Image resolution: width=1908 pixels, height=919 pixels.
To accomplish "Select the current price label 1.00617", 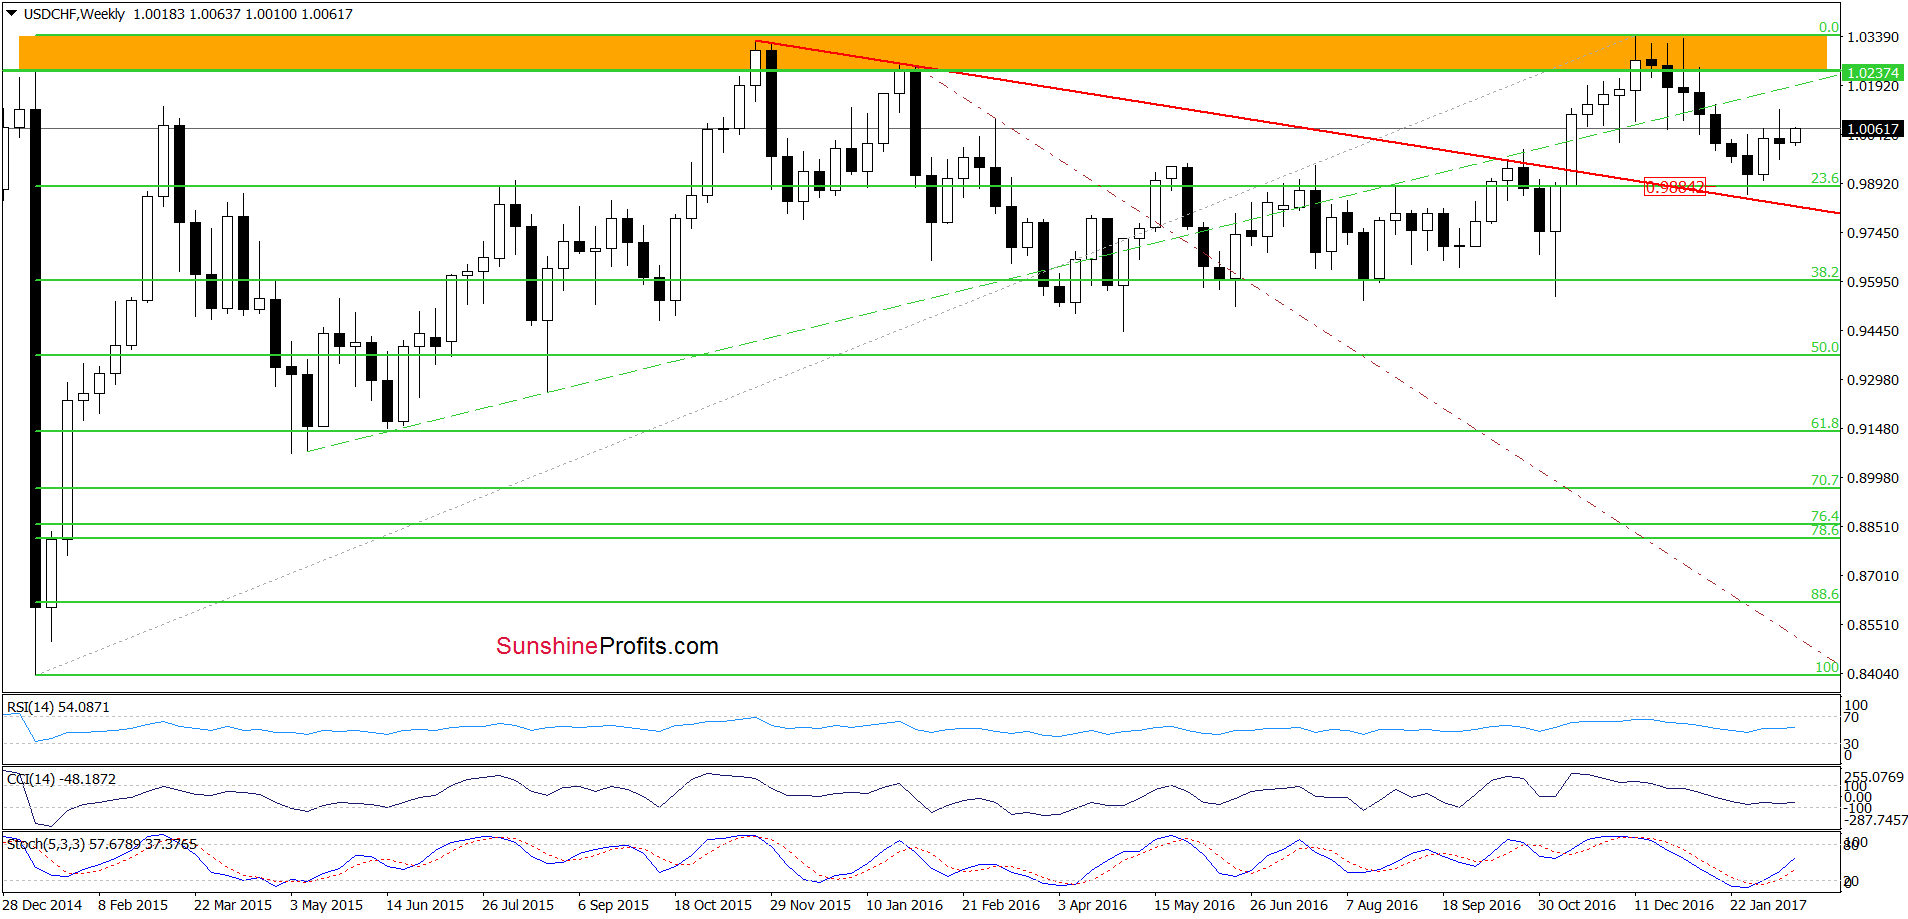I will pos(1873,129).
